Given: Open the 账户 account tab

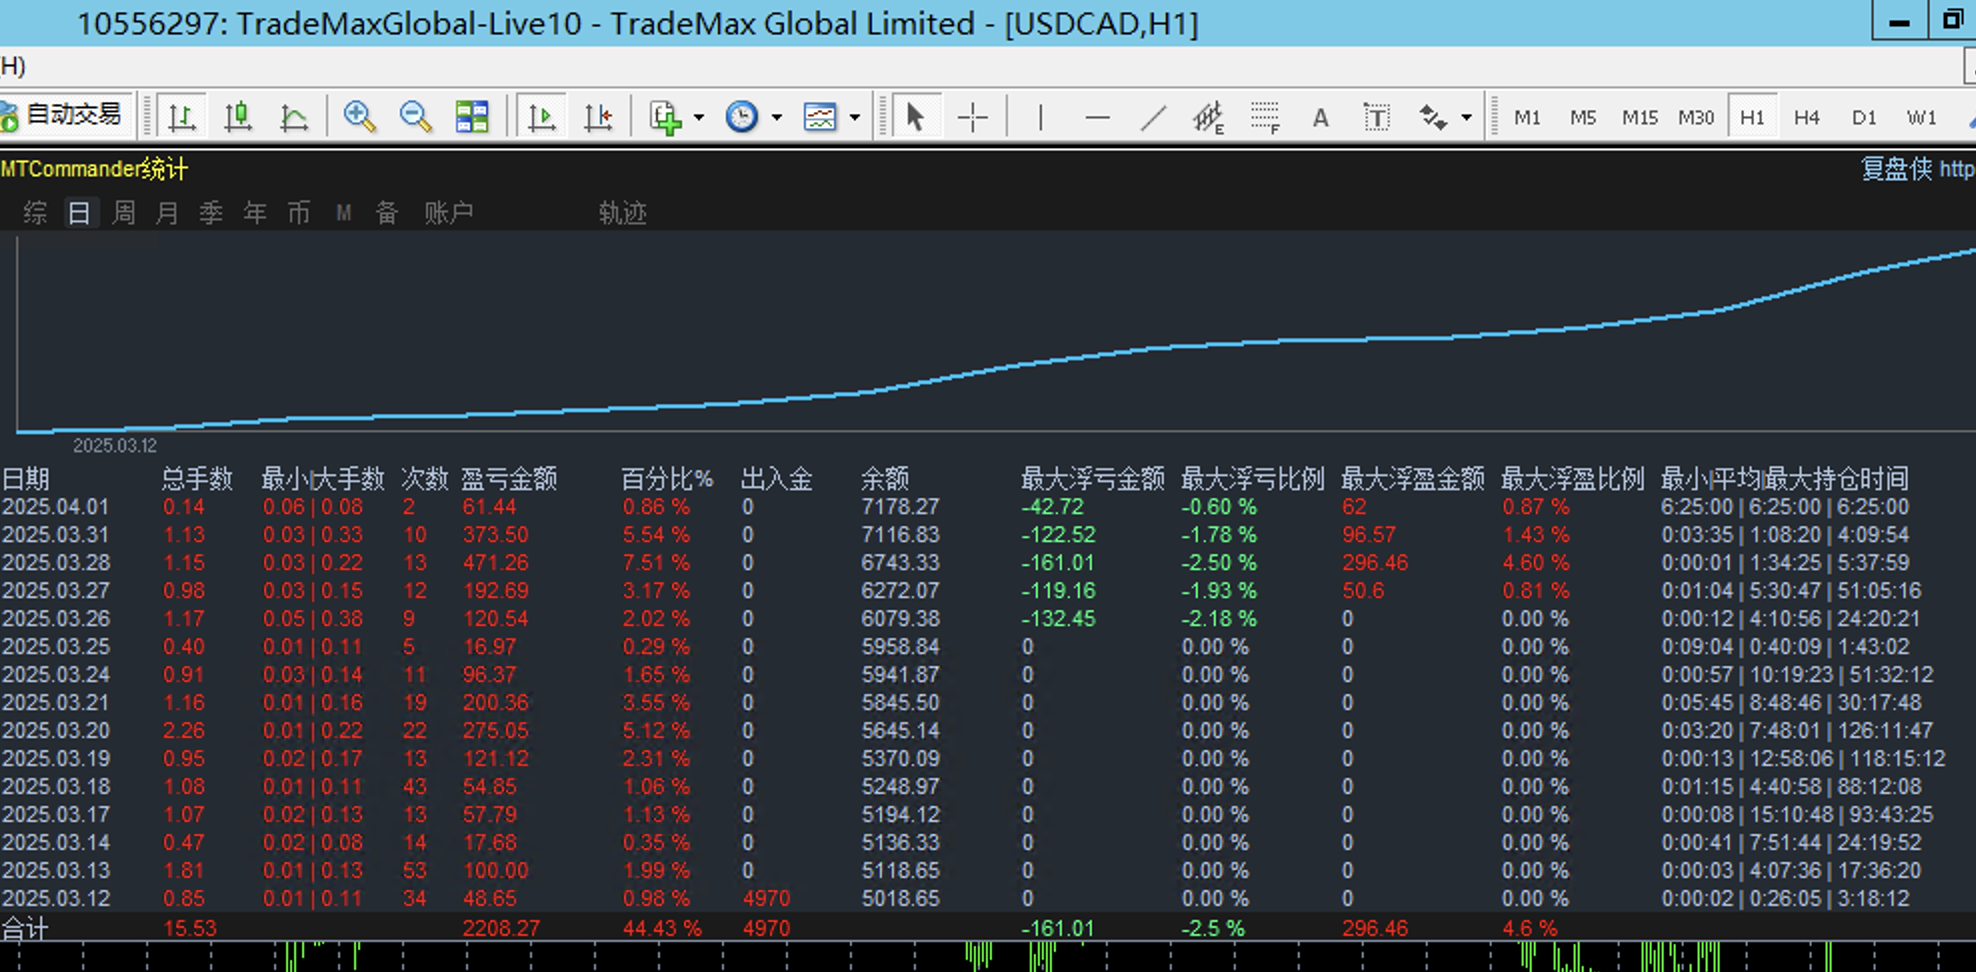Looking at the screenshot, I should pyautogui.click(x=448, y=212).
